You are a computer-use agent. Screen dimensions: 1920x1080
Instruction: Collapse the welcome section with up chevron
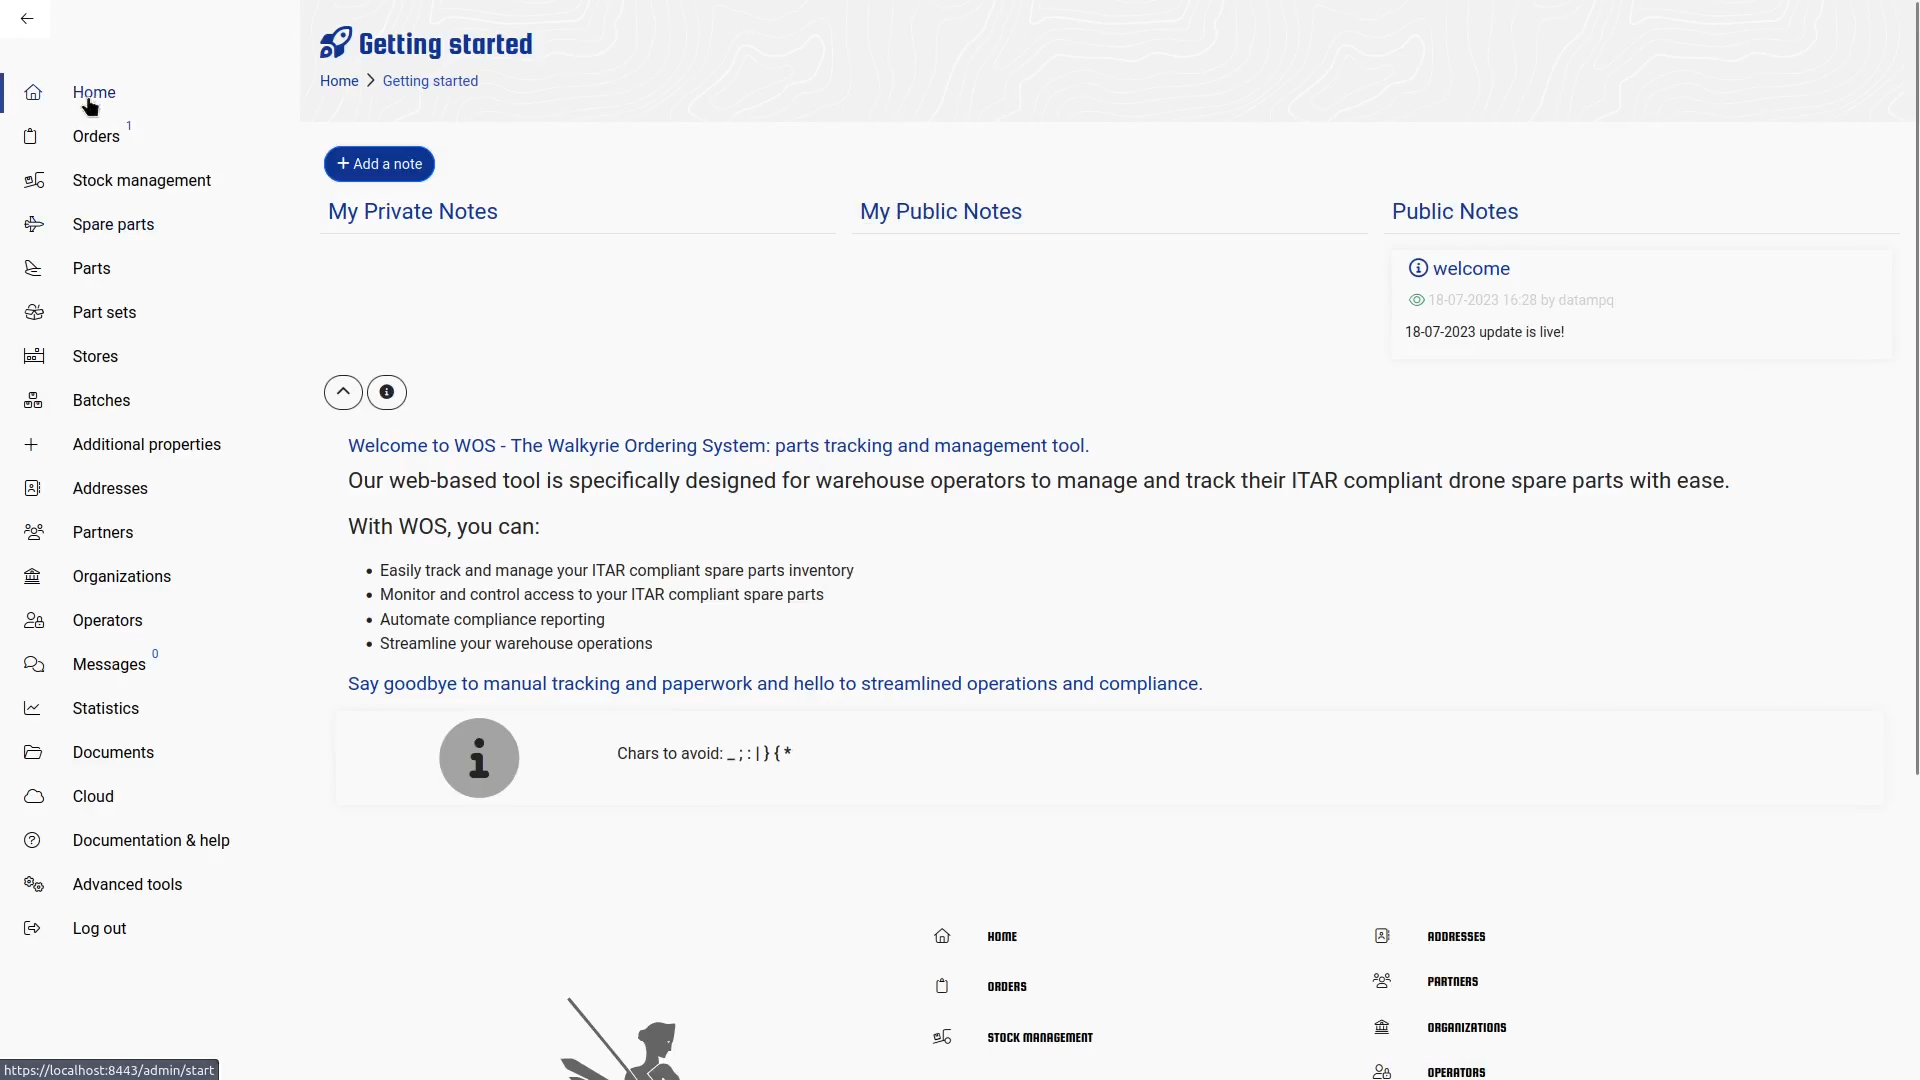click(x=343, y=392)
